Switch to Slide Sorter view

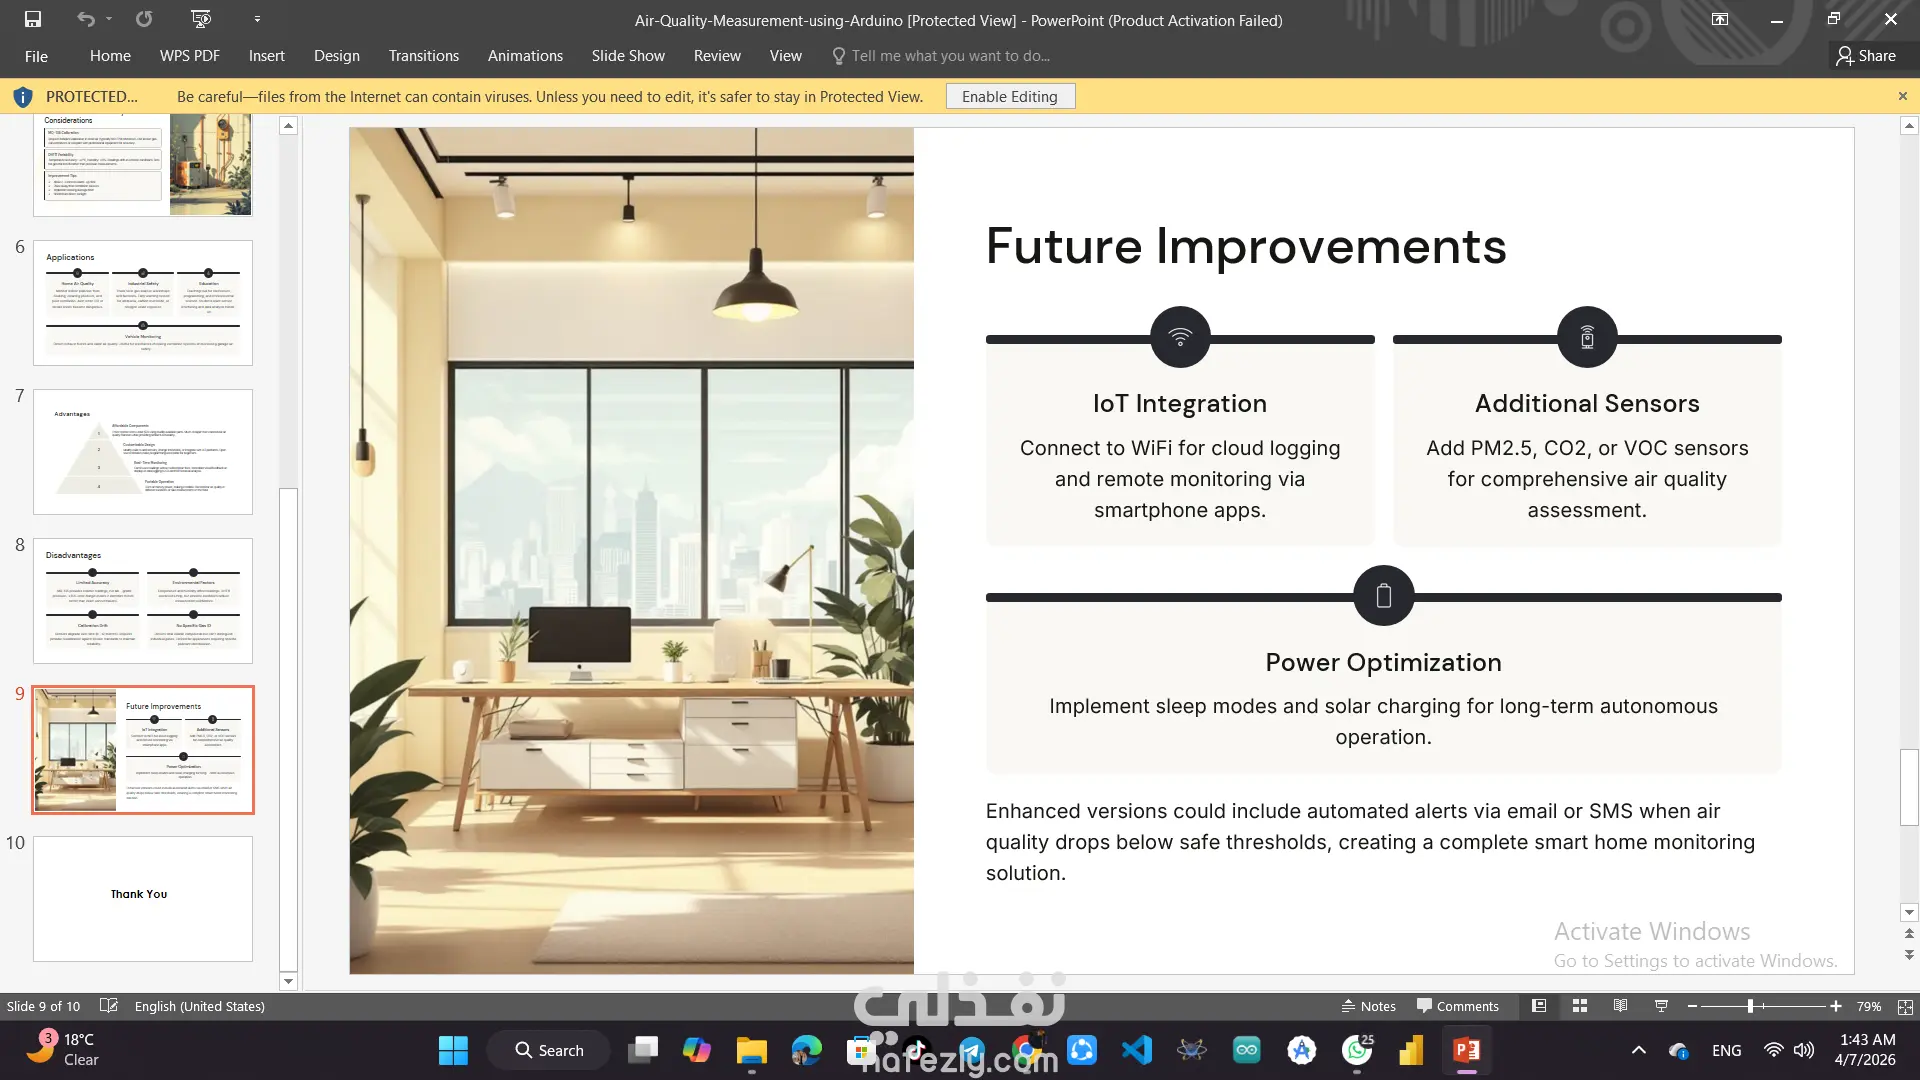1580,1006
